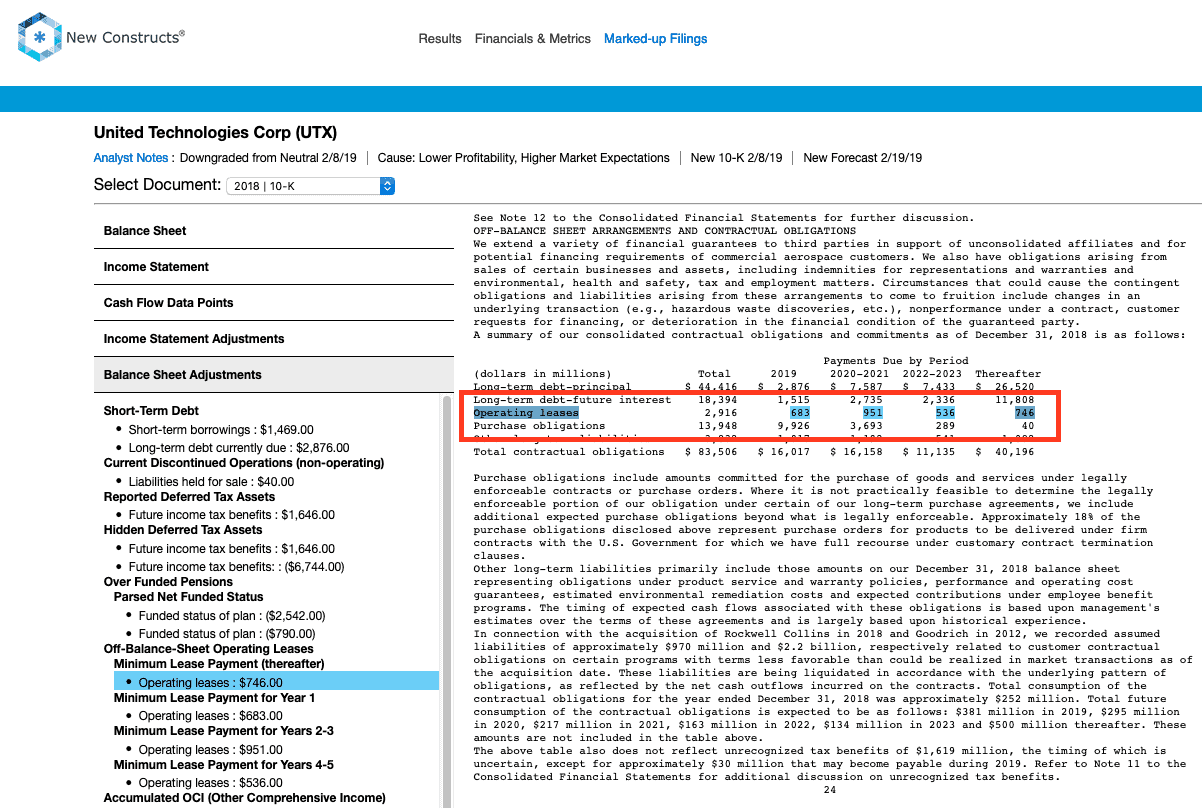Viewport: 1202px width, 808px height.
Task: Select Long-term debt currently due item
Action: (x=238, y=448)
